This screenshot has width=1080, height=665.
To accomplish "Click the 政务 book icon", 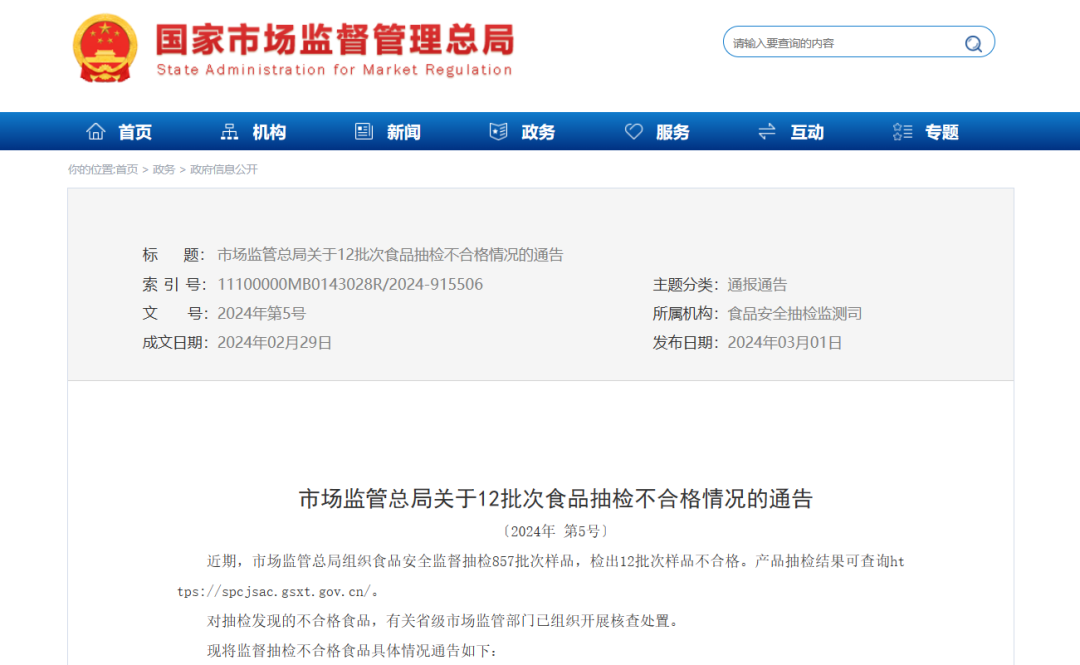I will coord(497,131).
